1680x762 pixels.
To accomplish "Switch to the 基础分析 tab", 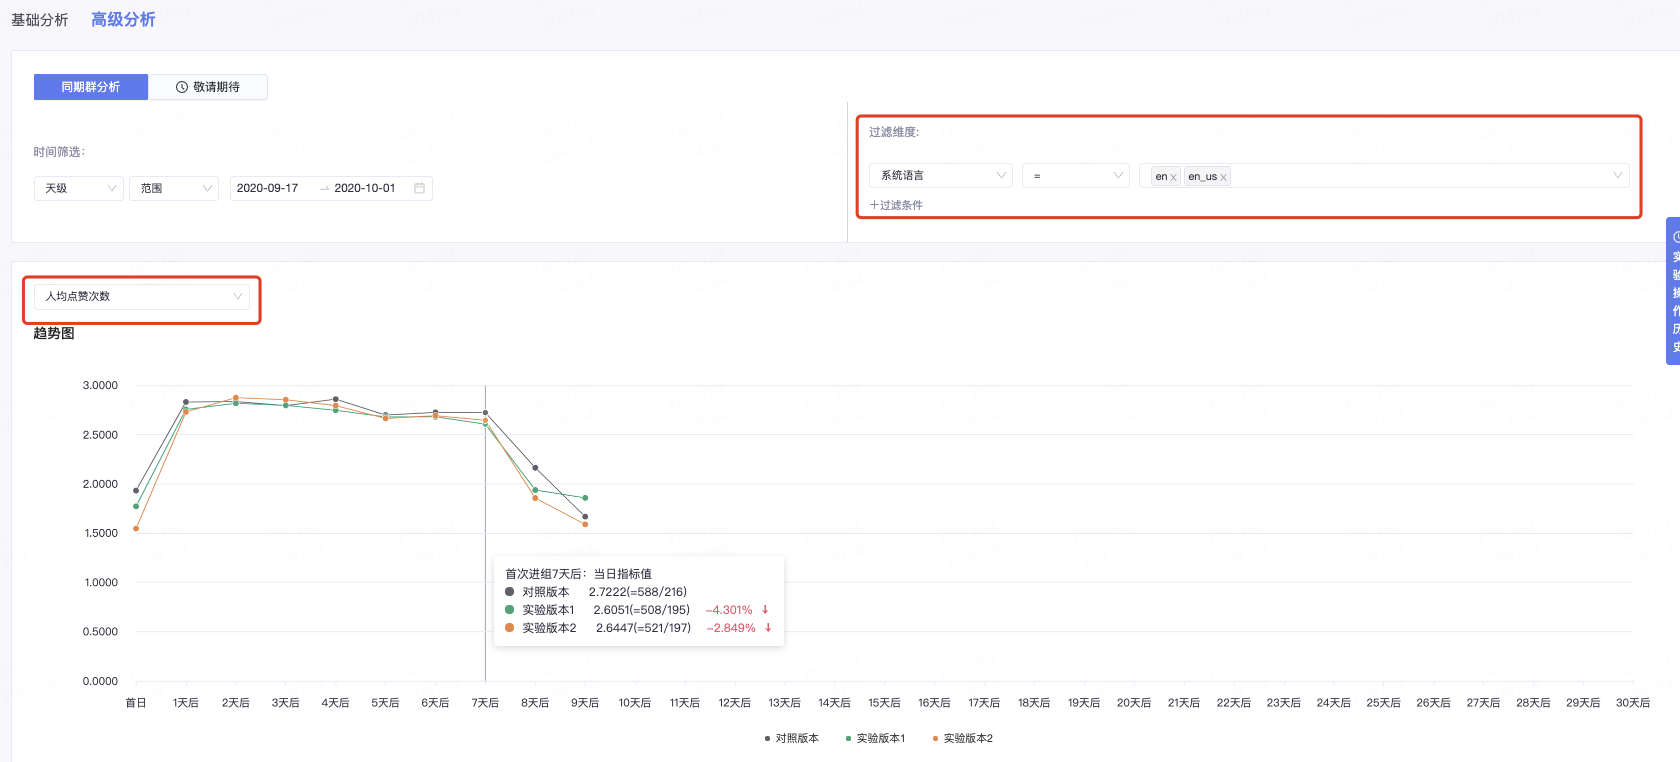I will click(40, 20).
